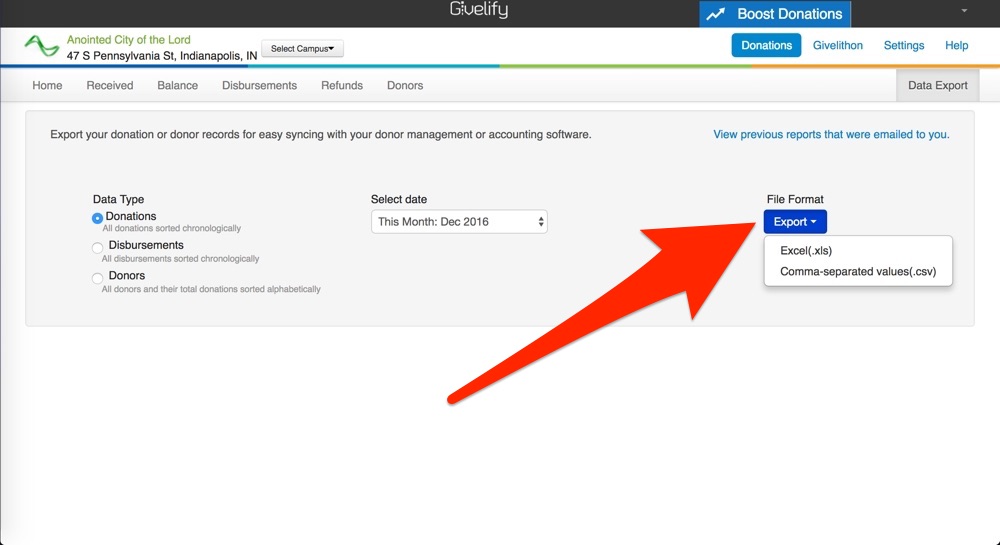Go to the Home tab
1000x545 pixels.
click(x=47, y=85)
